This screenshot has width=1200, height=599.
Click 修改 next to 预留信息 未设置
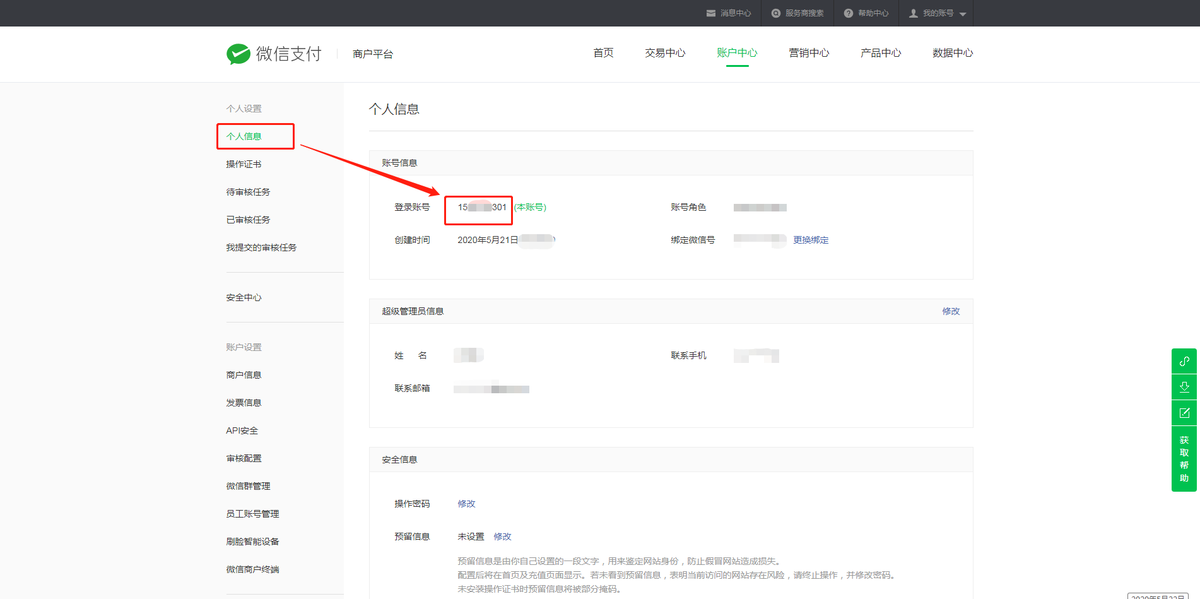click(502, 537)
